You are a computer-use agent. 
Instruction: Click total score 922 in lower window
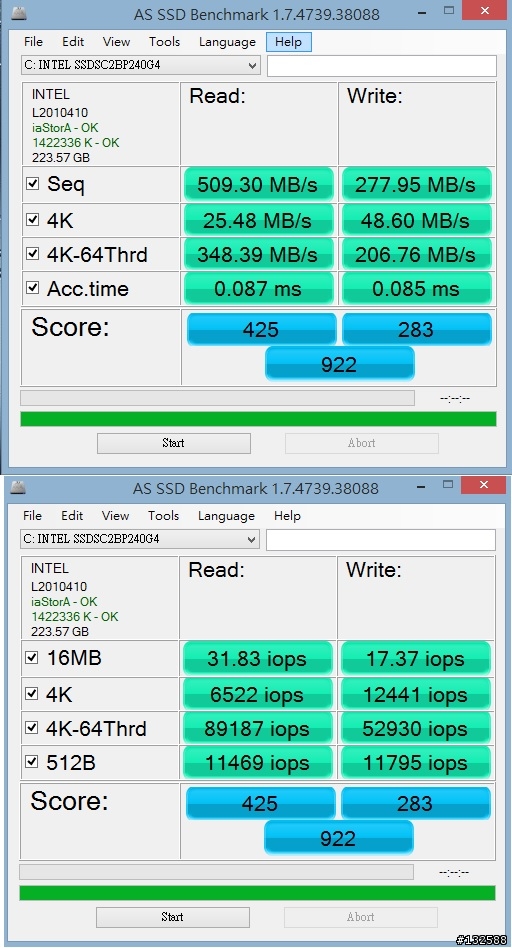(x=339, y=838)
